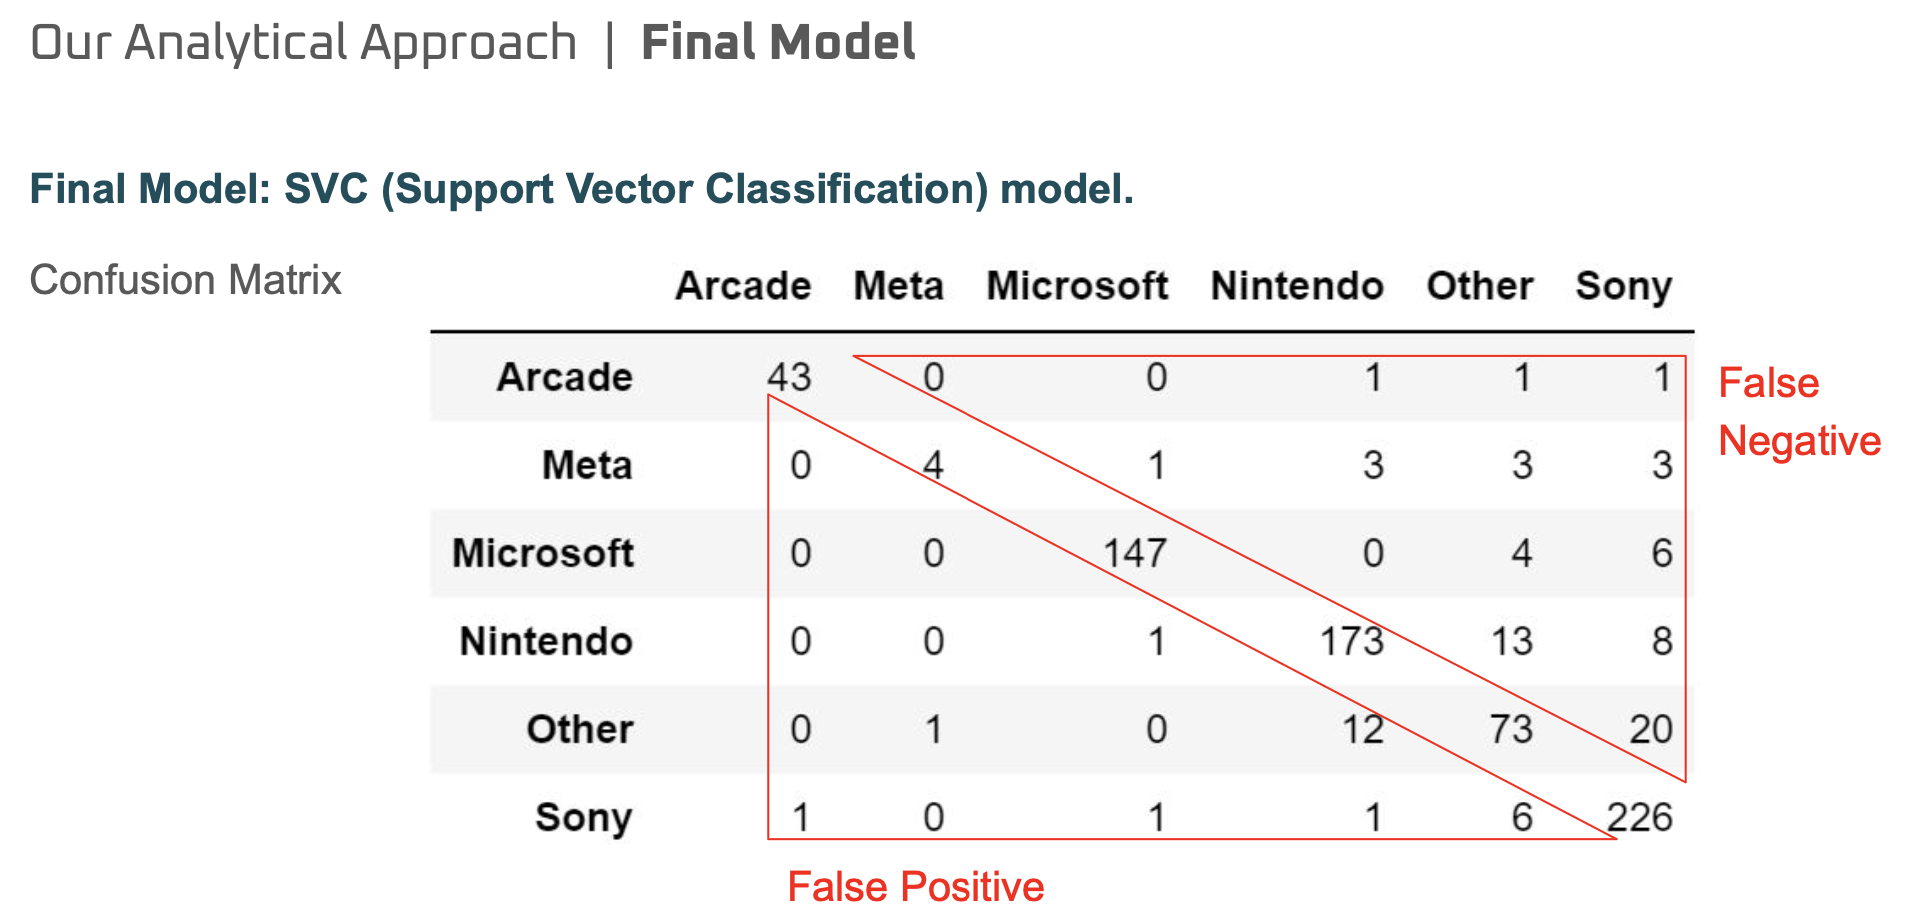The width and height of the screenshot is (1908, 920).
Task: Click the 43 Arcade diagonal value
Action: click(x=789, y=377)
